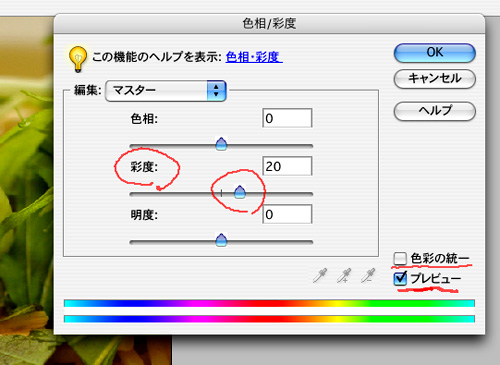This screenshot has width=500, height=365.
Task: Open the 編集 マスター dropdown
Action: pos(166,91)
